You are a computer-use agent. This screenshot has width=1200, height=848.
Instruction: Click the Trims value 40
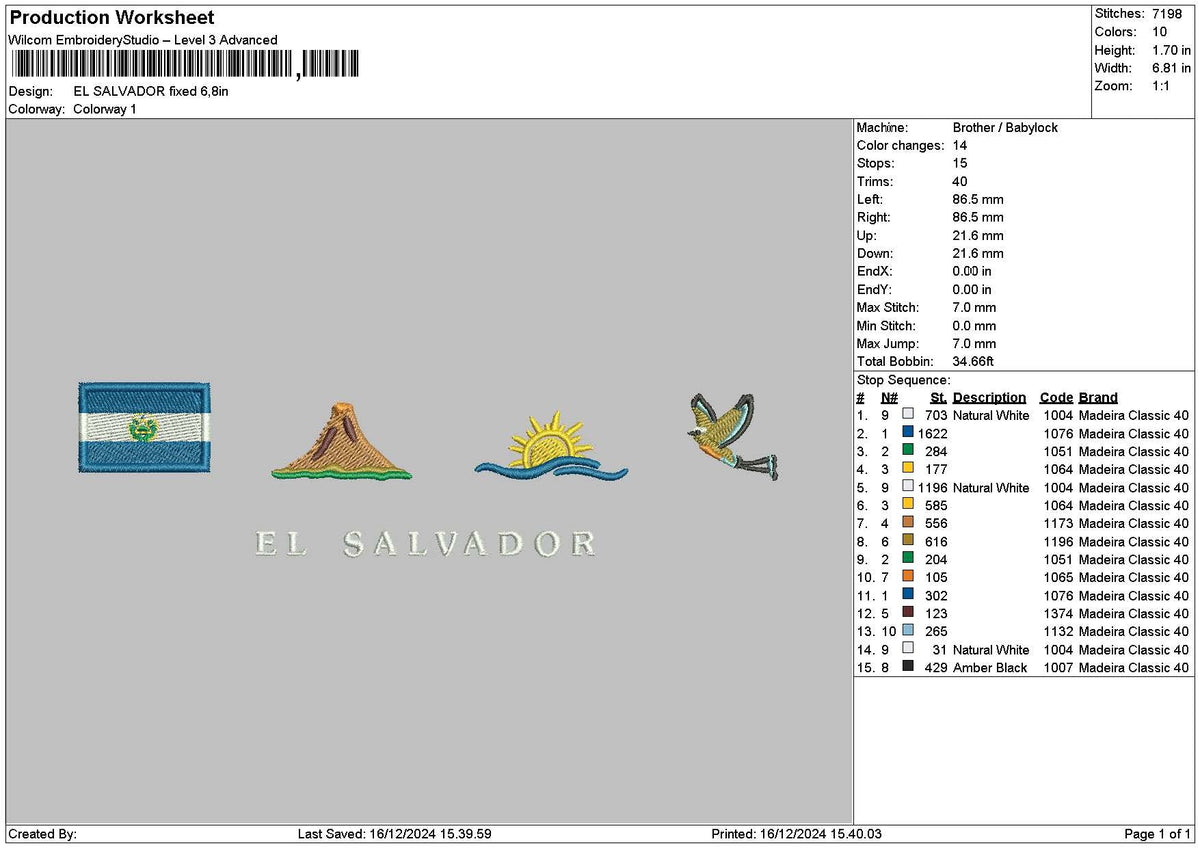pyautogui.click(x=960, y=182)
